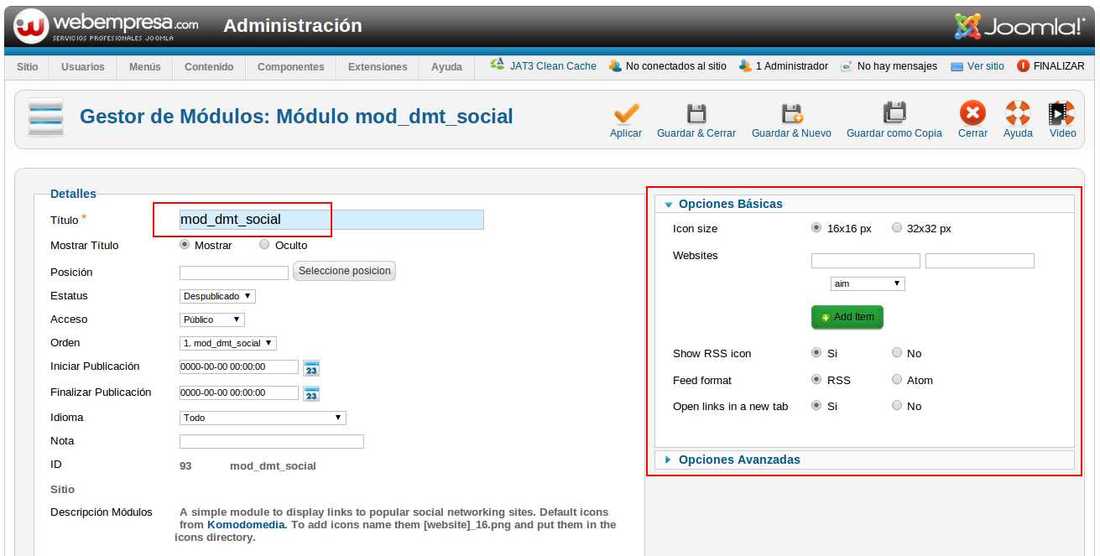The width and height of the screenshot is (1100, 556).
Task: Click the Aplicar checkmark icon
Action: click(x=626, y=113)
